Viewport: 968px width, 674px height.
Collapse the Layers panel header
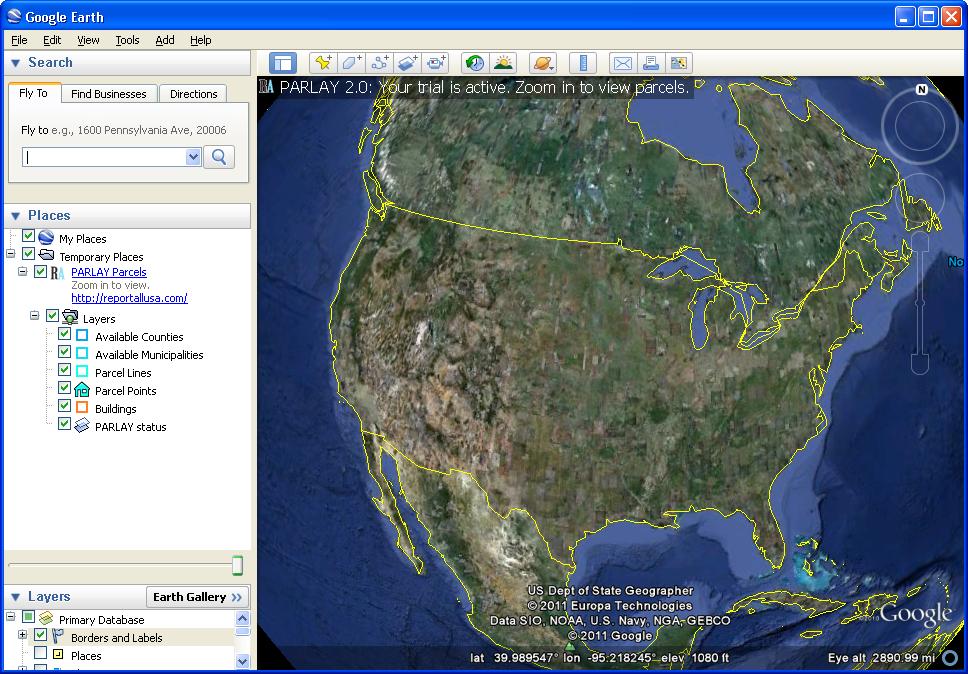coord(16,597)
